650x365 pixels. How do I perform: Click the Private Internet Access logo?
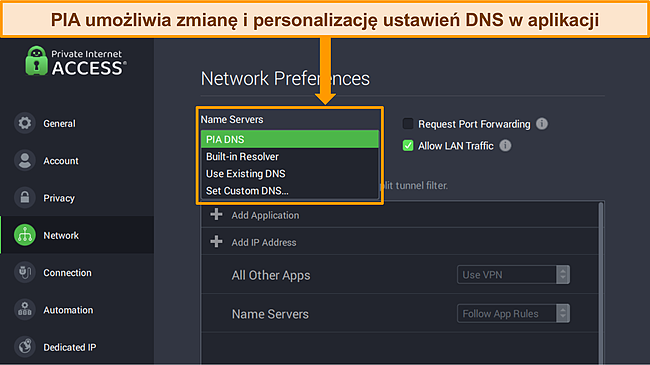(x=76, y=61)
